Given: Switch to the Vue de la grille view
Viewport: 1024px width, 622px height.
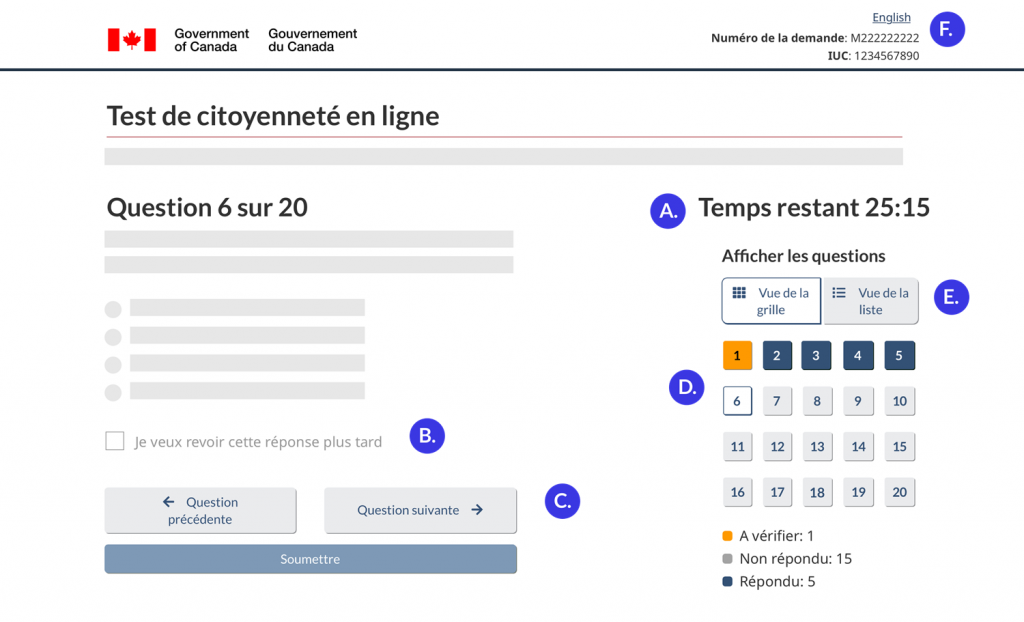Looking at the screenshot, I should [x=770, y=301].
